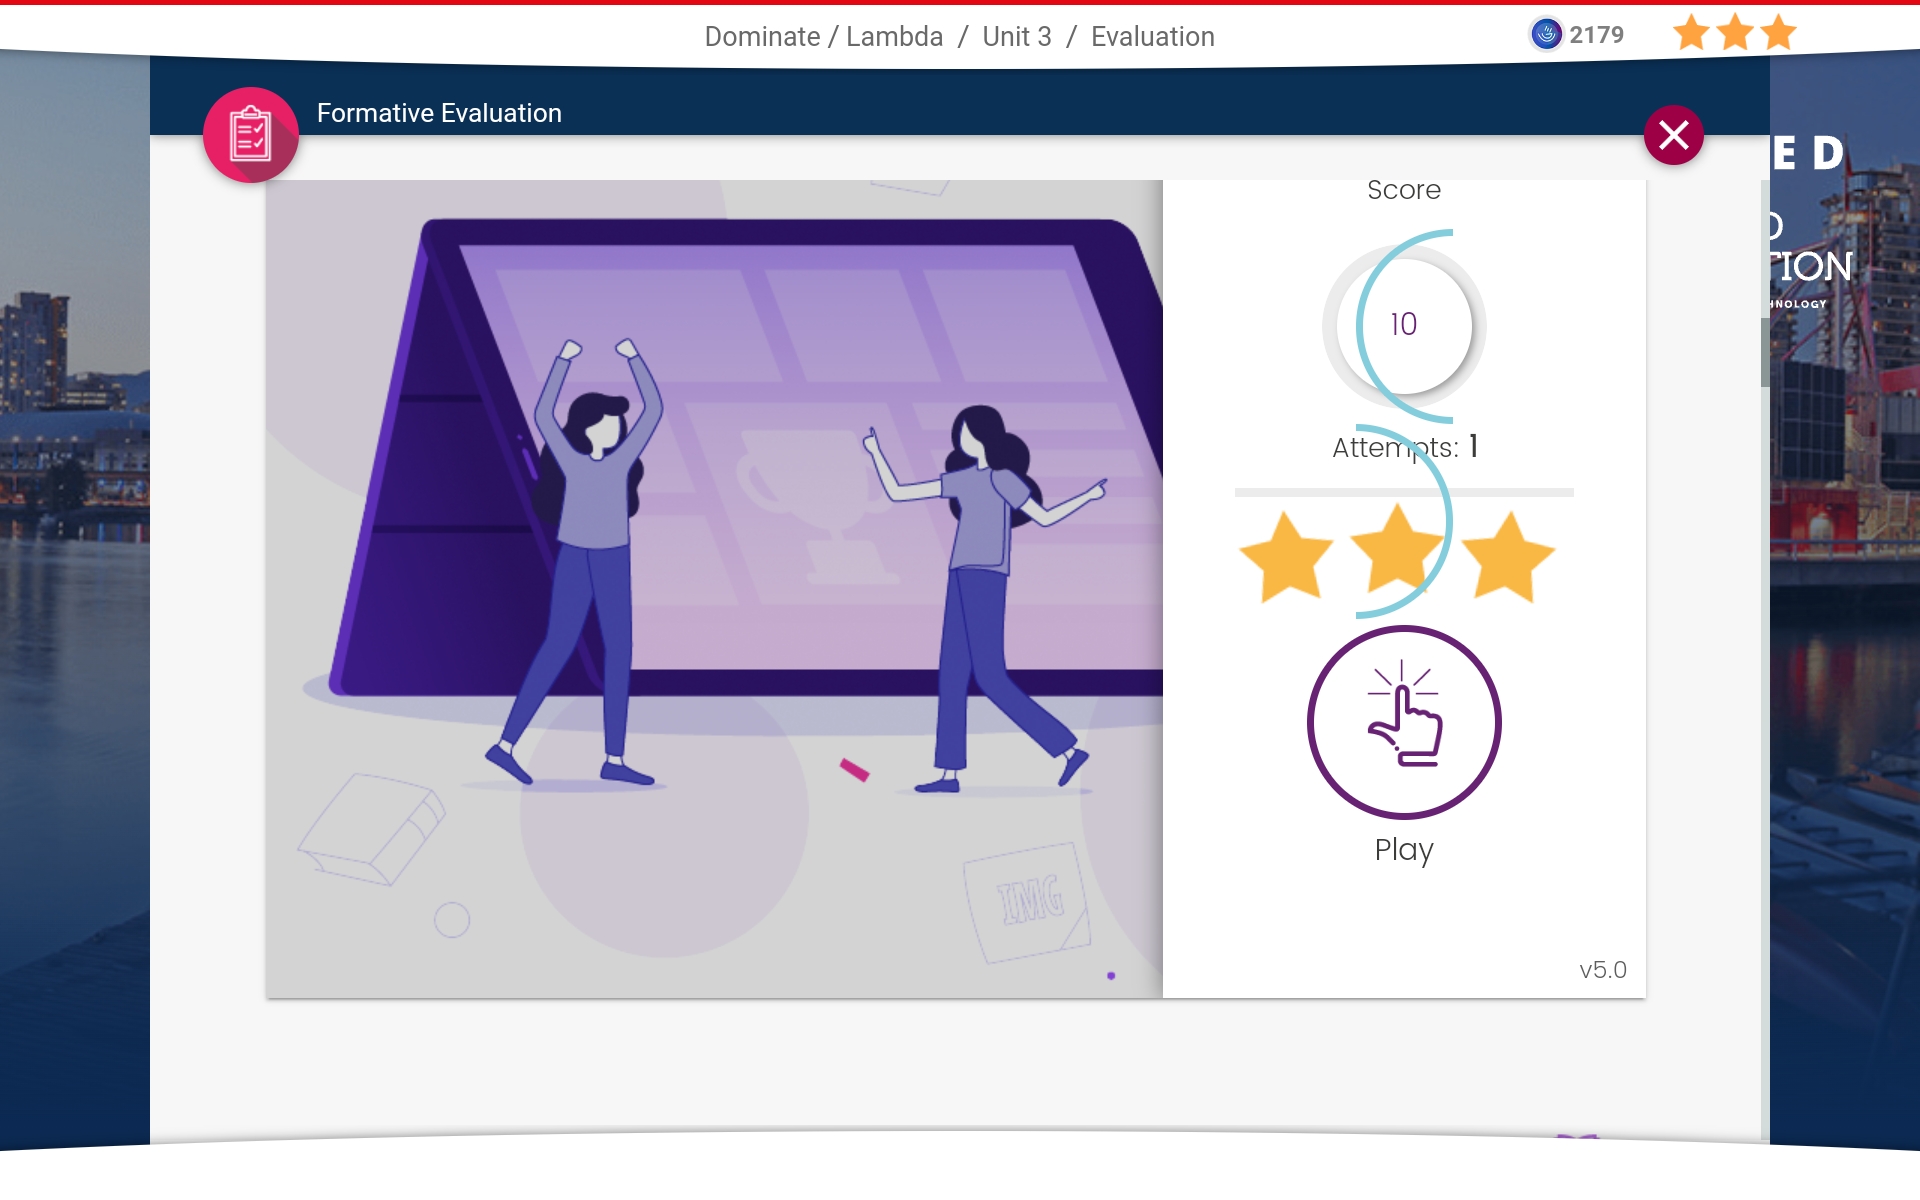Close the Formative Evaluation panel
The height and width of the screenshot is (1200, 1920).
[1673, 135]
